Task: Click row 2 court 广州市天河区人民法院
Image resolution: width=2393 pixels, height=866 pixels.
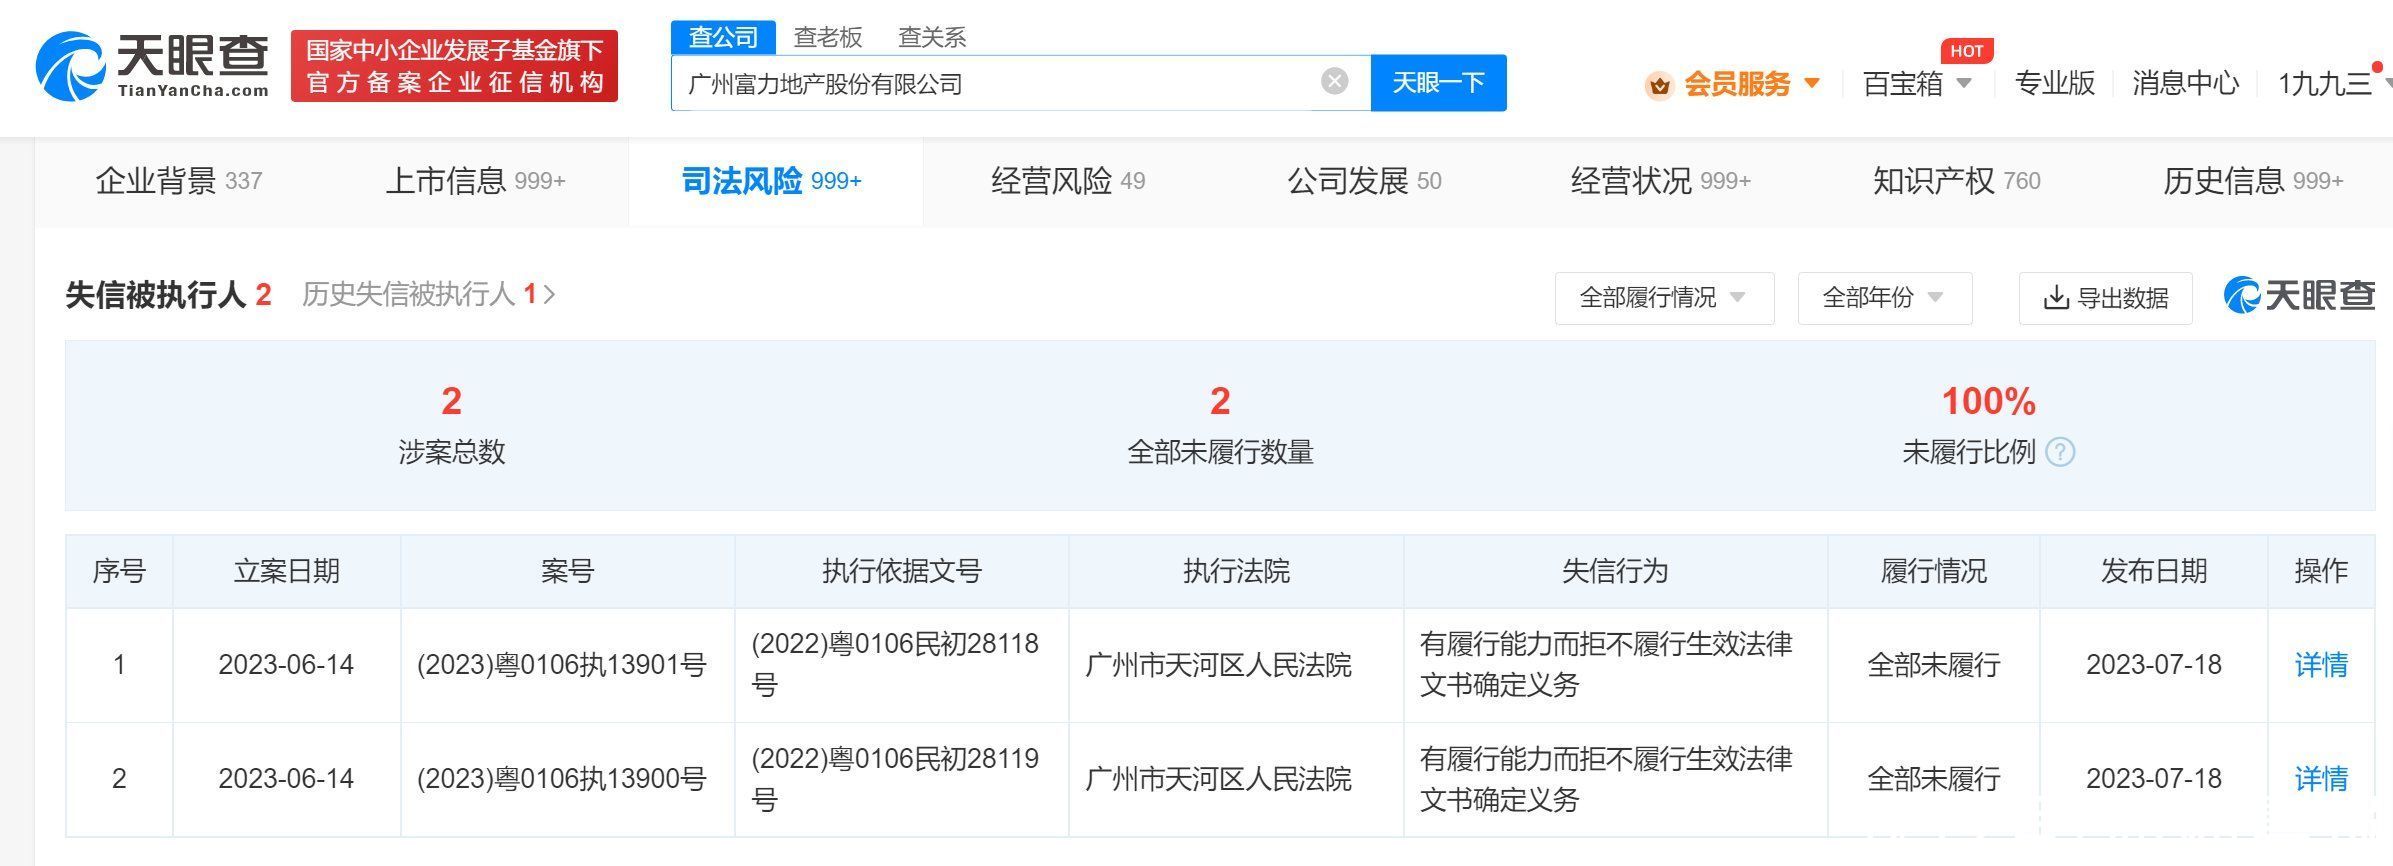Action: point(1218,779)
